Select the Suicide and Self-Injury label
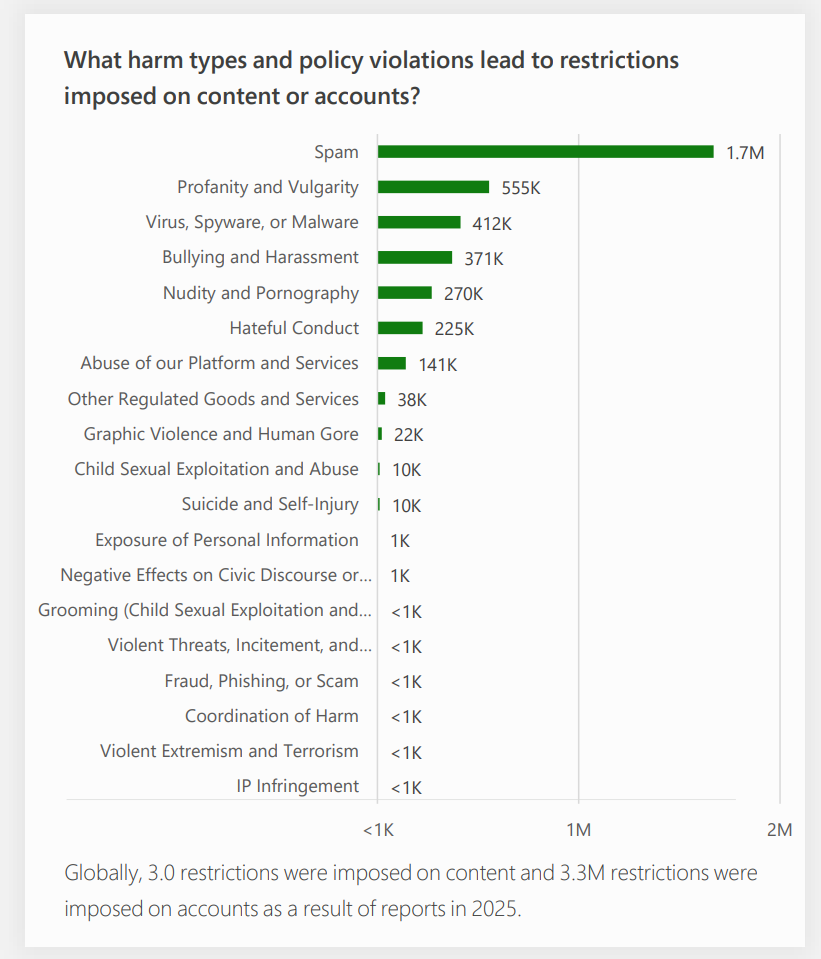Image resolution: width=821 pixels, height=959 pixels. (270, 505)
